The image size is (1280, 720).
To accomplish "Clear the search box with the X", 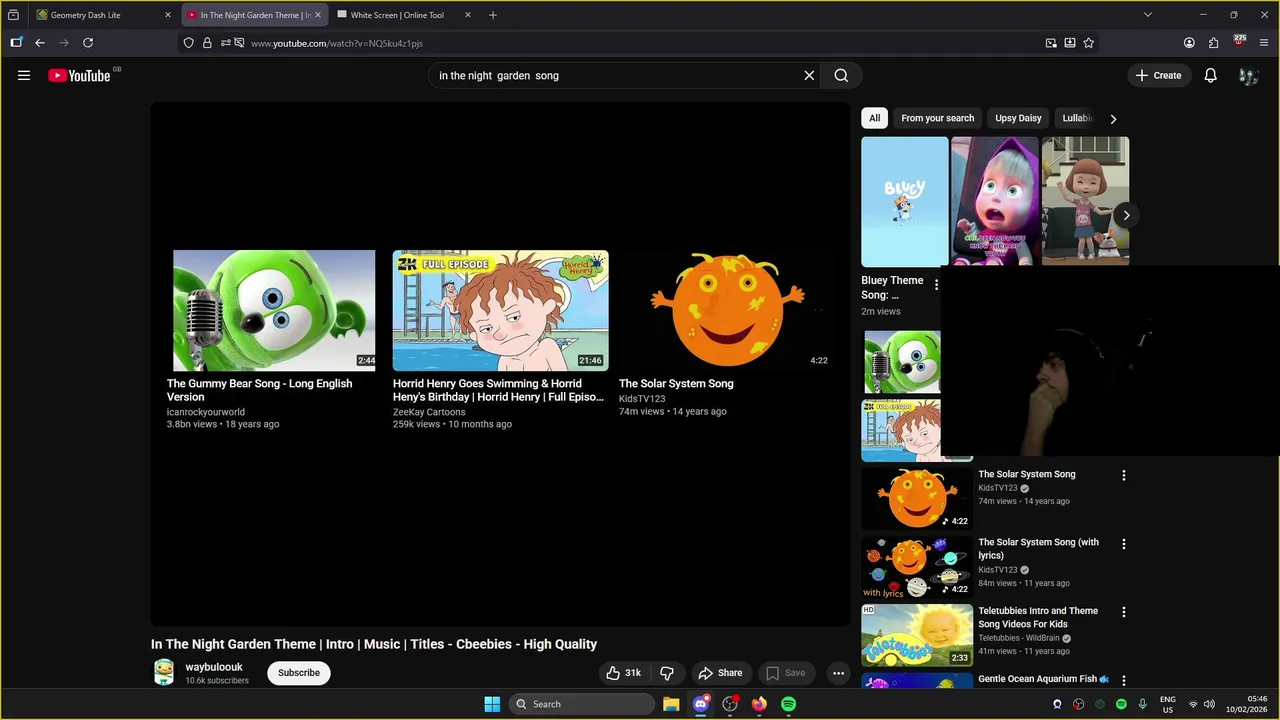I will tap(809, 75).
